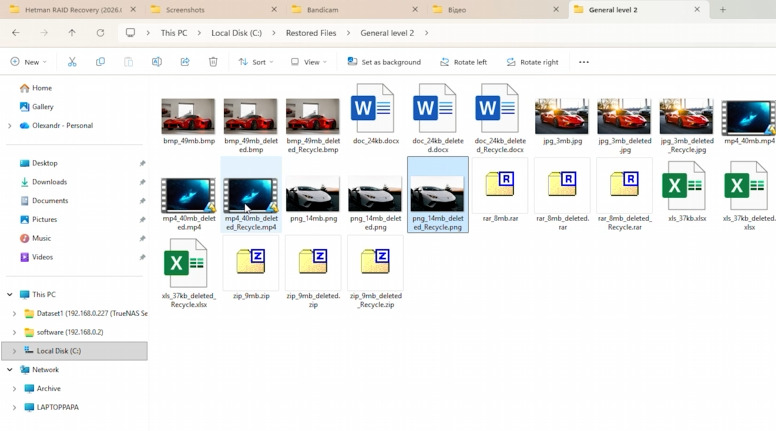The height and width of the screenshot is (431, 776).
Task: Switch to the Bandicam tab
Action: pyautogui.click(x=354, y=9)
